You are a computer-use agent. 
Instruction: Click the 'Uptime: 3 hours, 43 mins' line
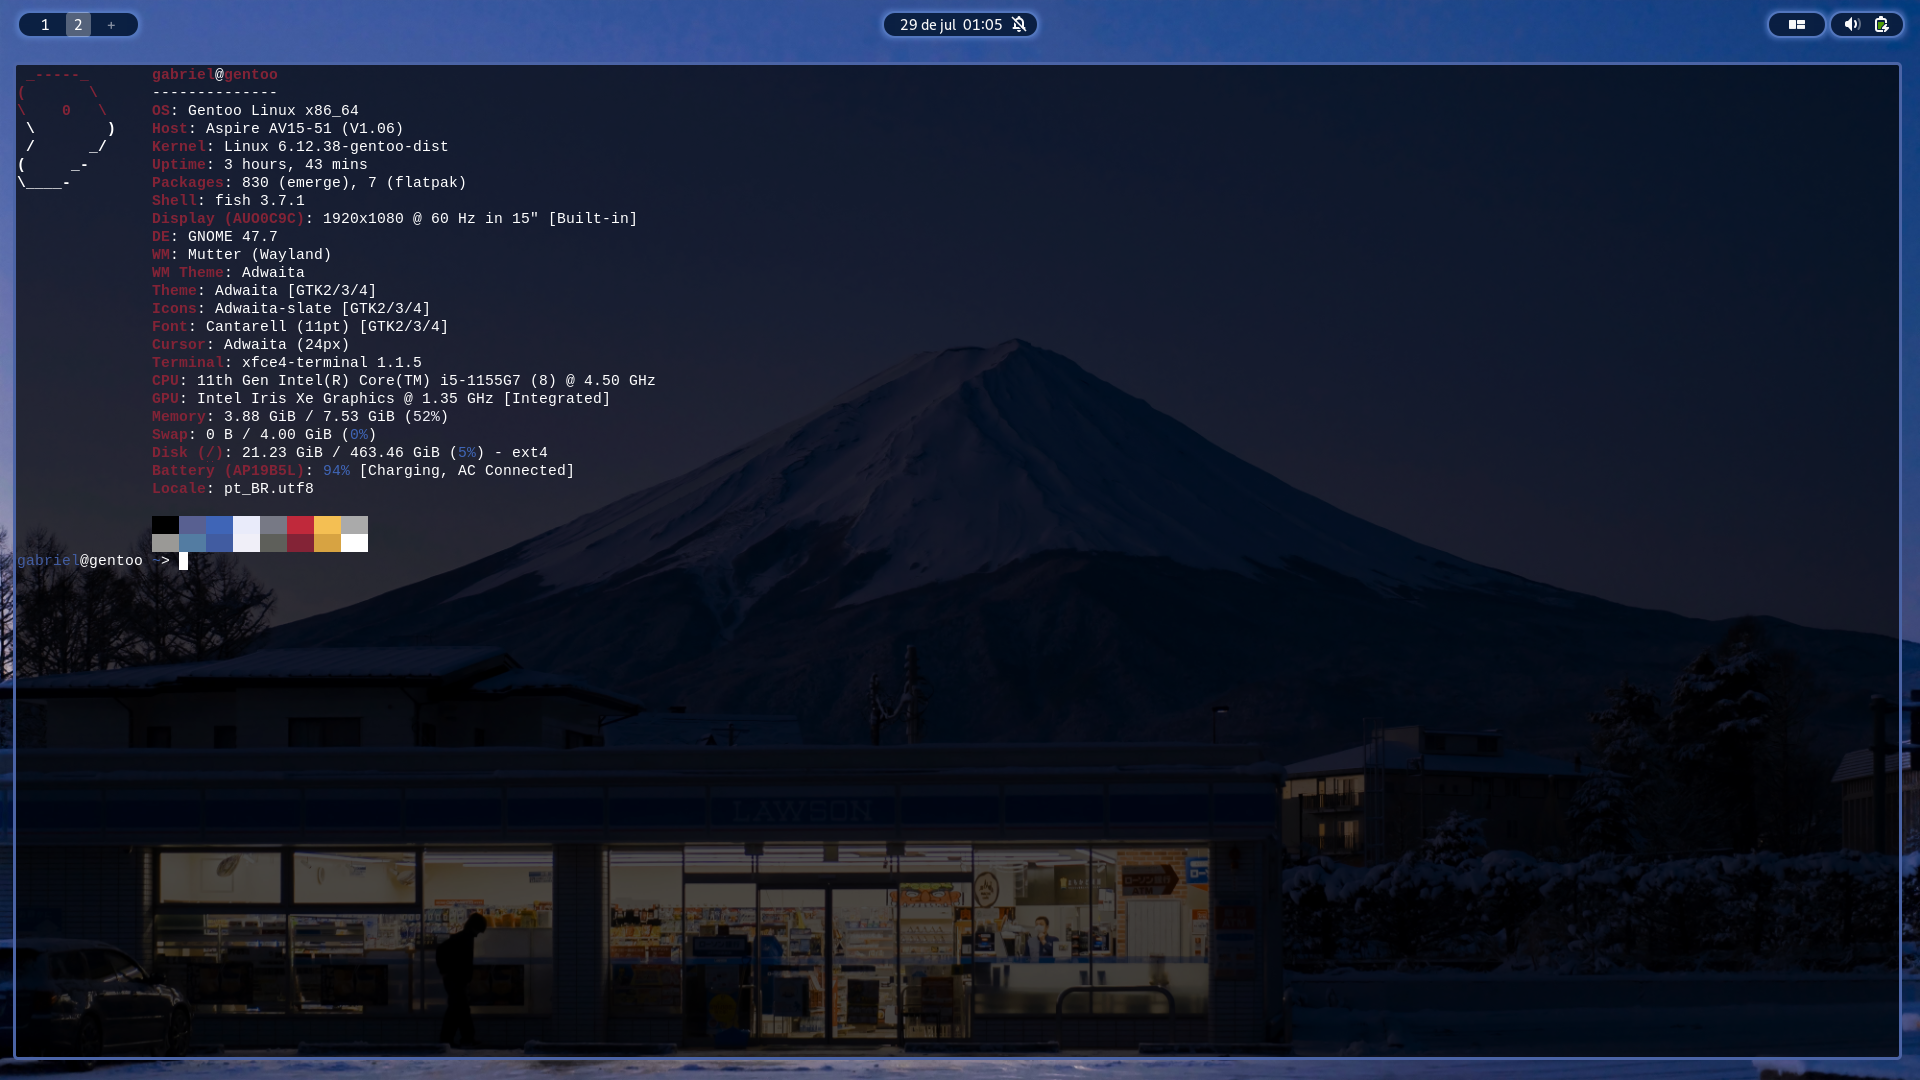click(x=260, y=165)
